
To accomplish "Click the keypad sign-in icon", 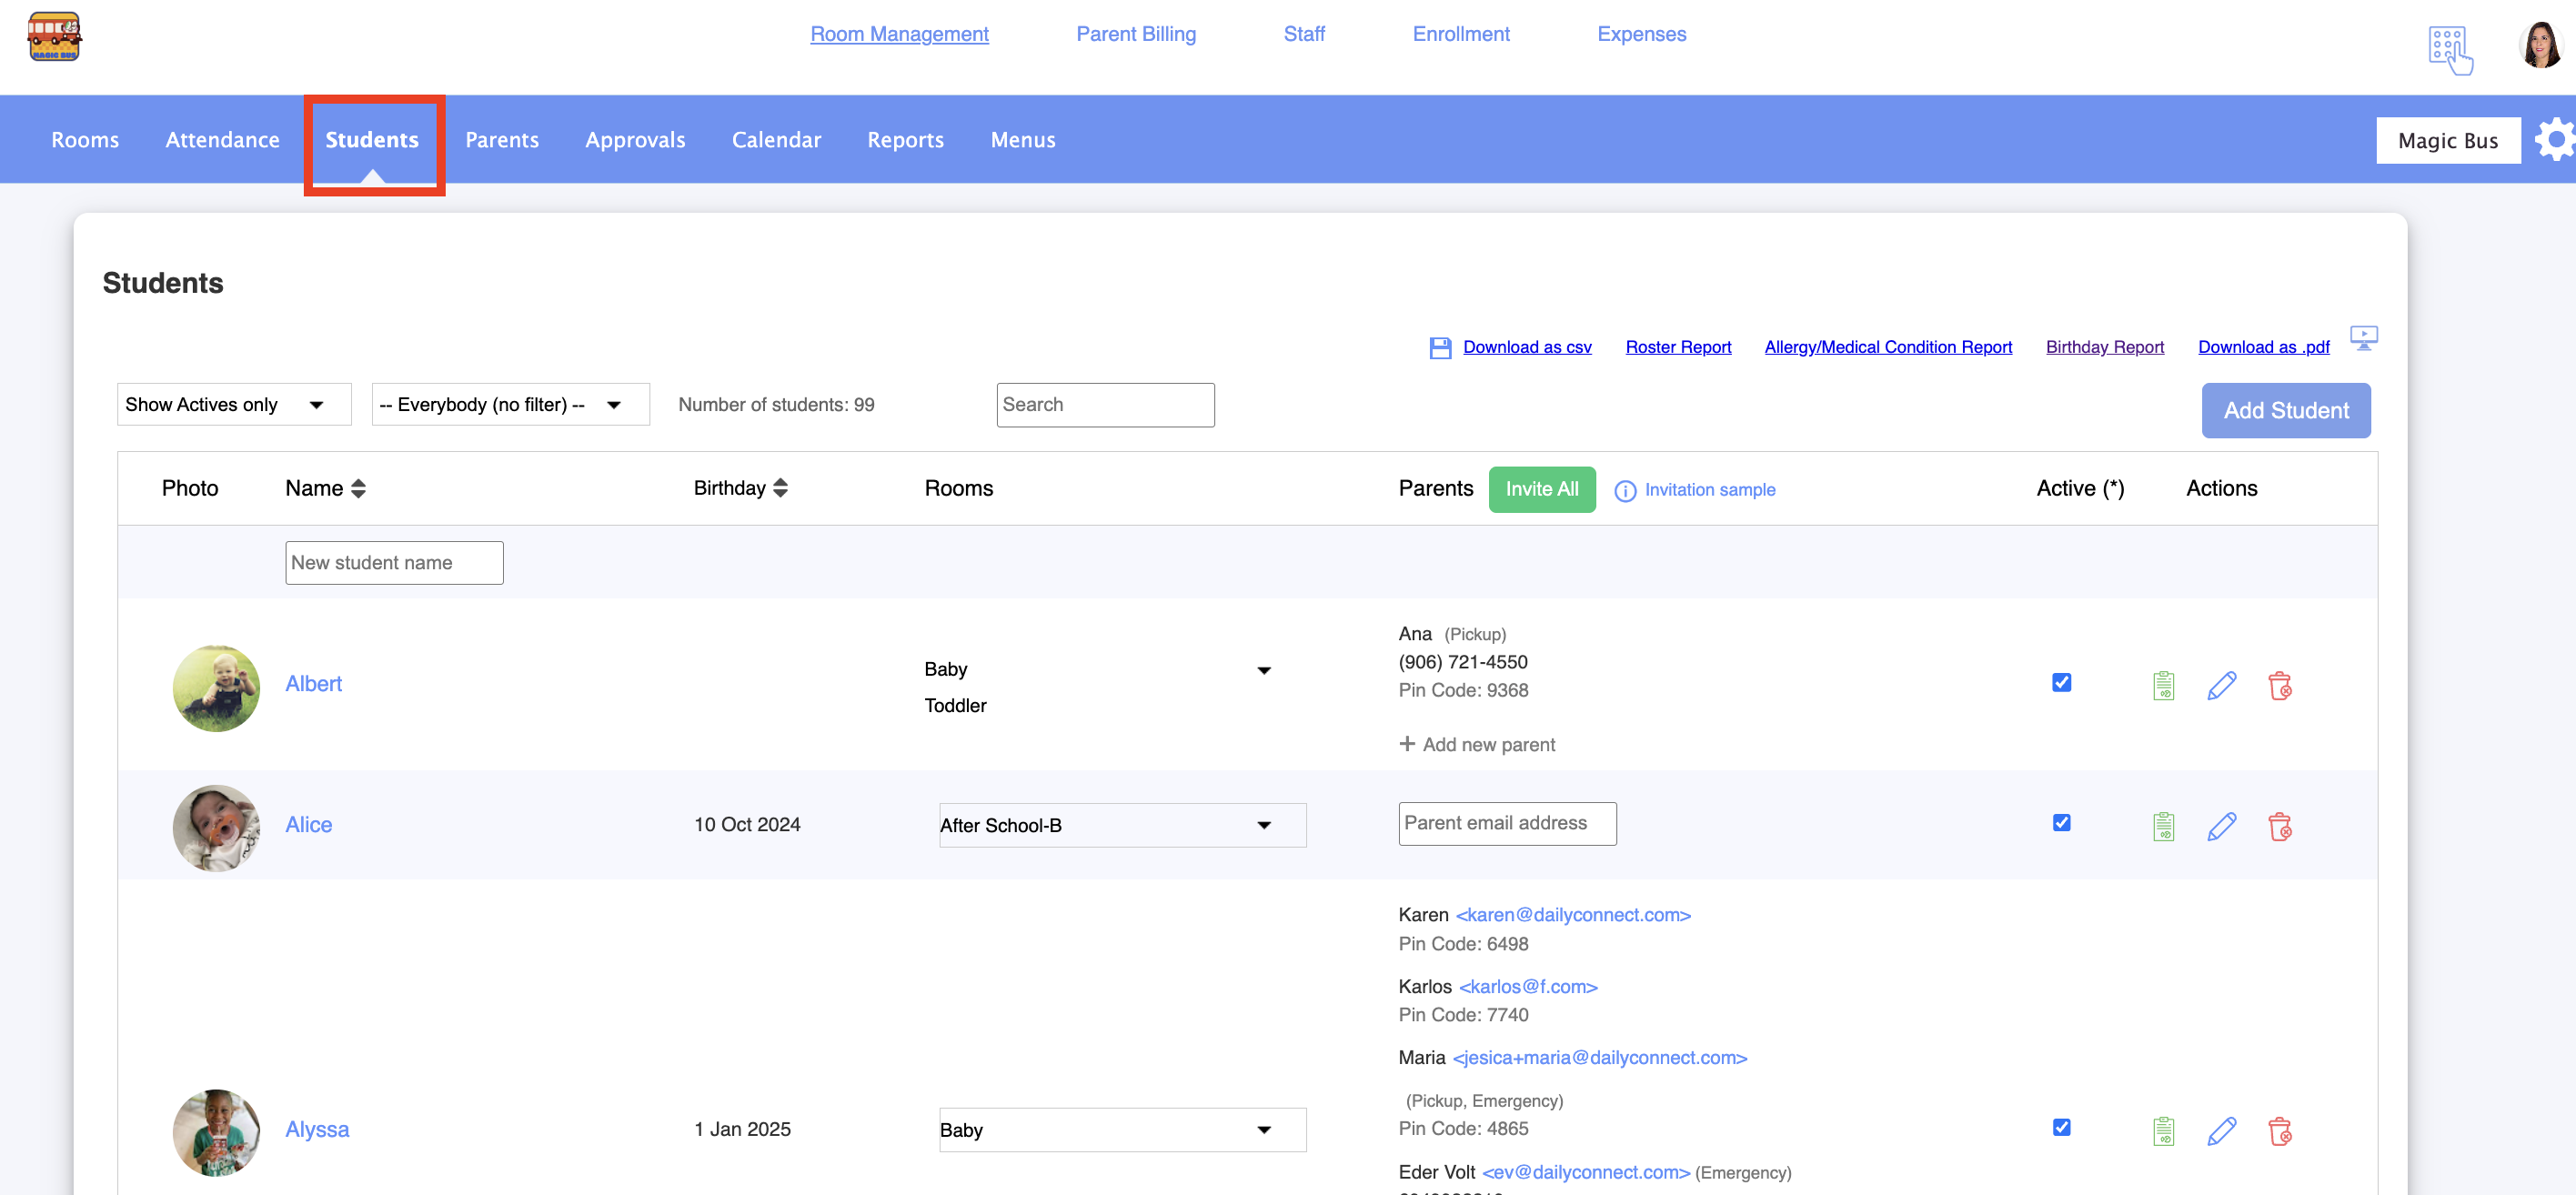I will click(x=2449, y=48).
